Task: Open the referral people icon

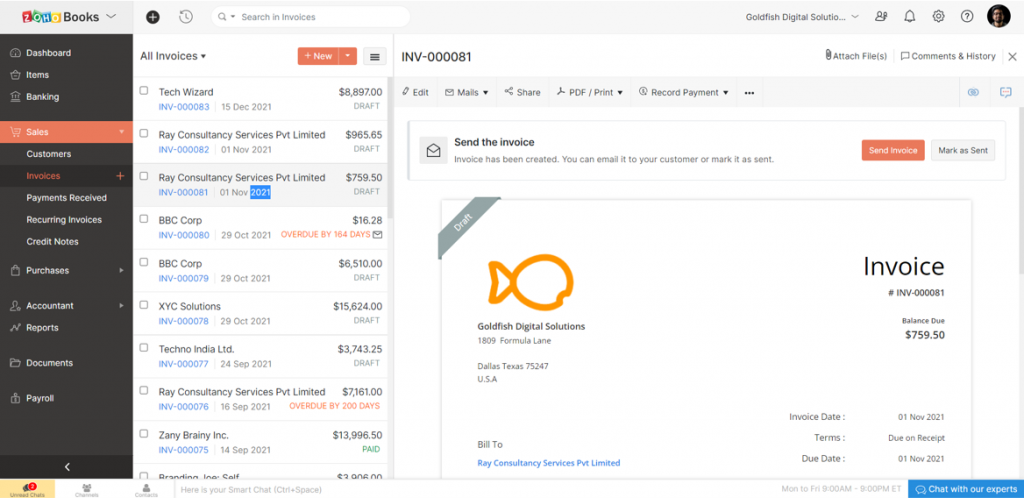Action: (x=882, y=17)
